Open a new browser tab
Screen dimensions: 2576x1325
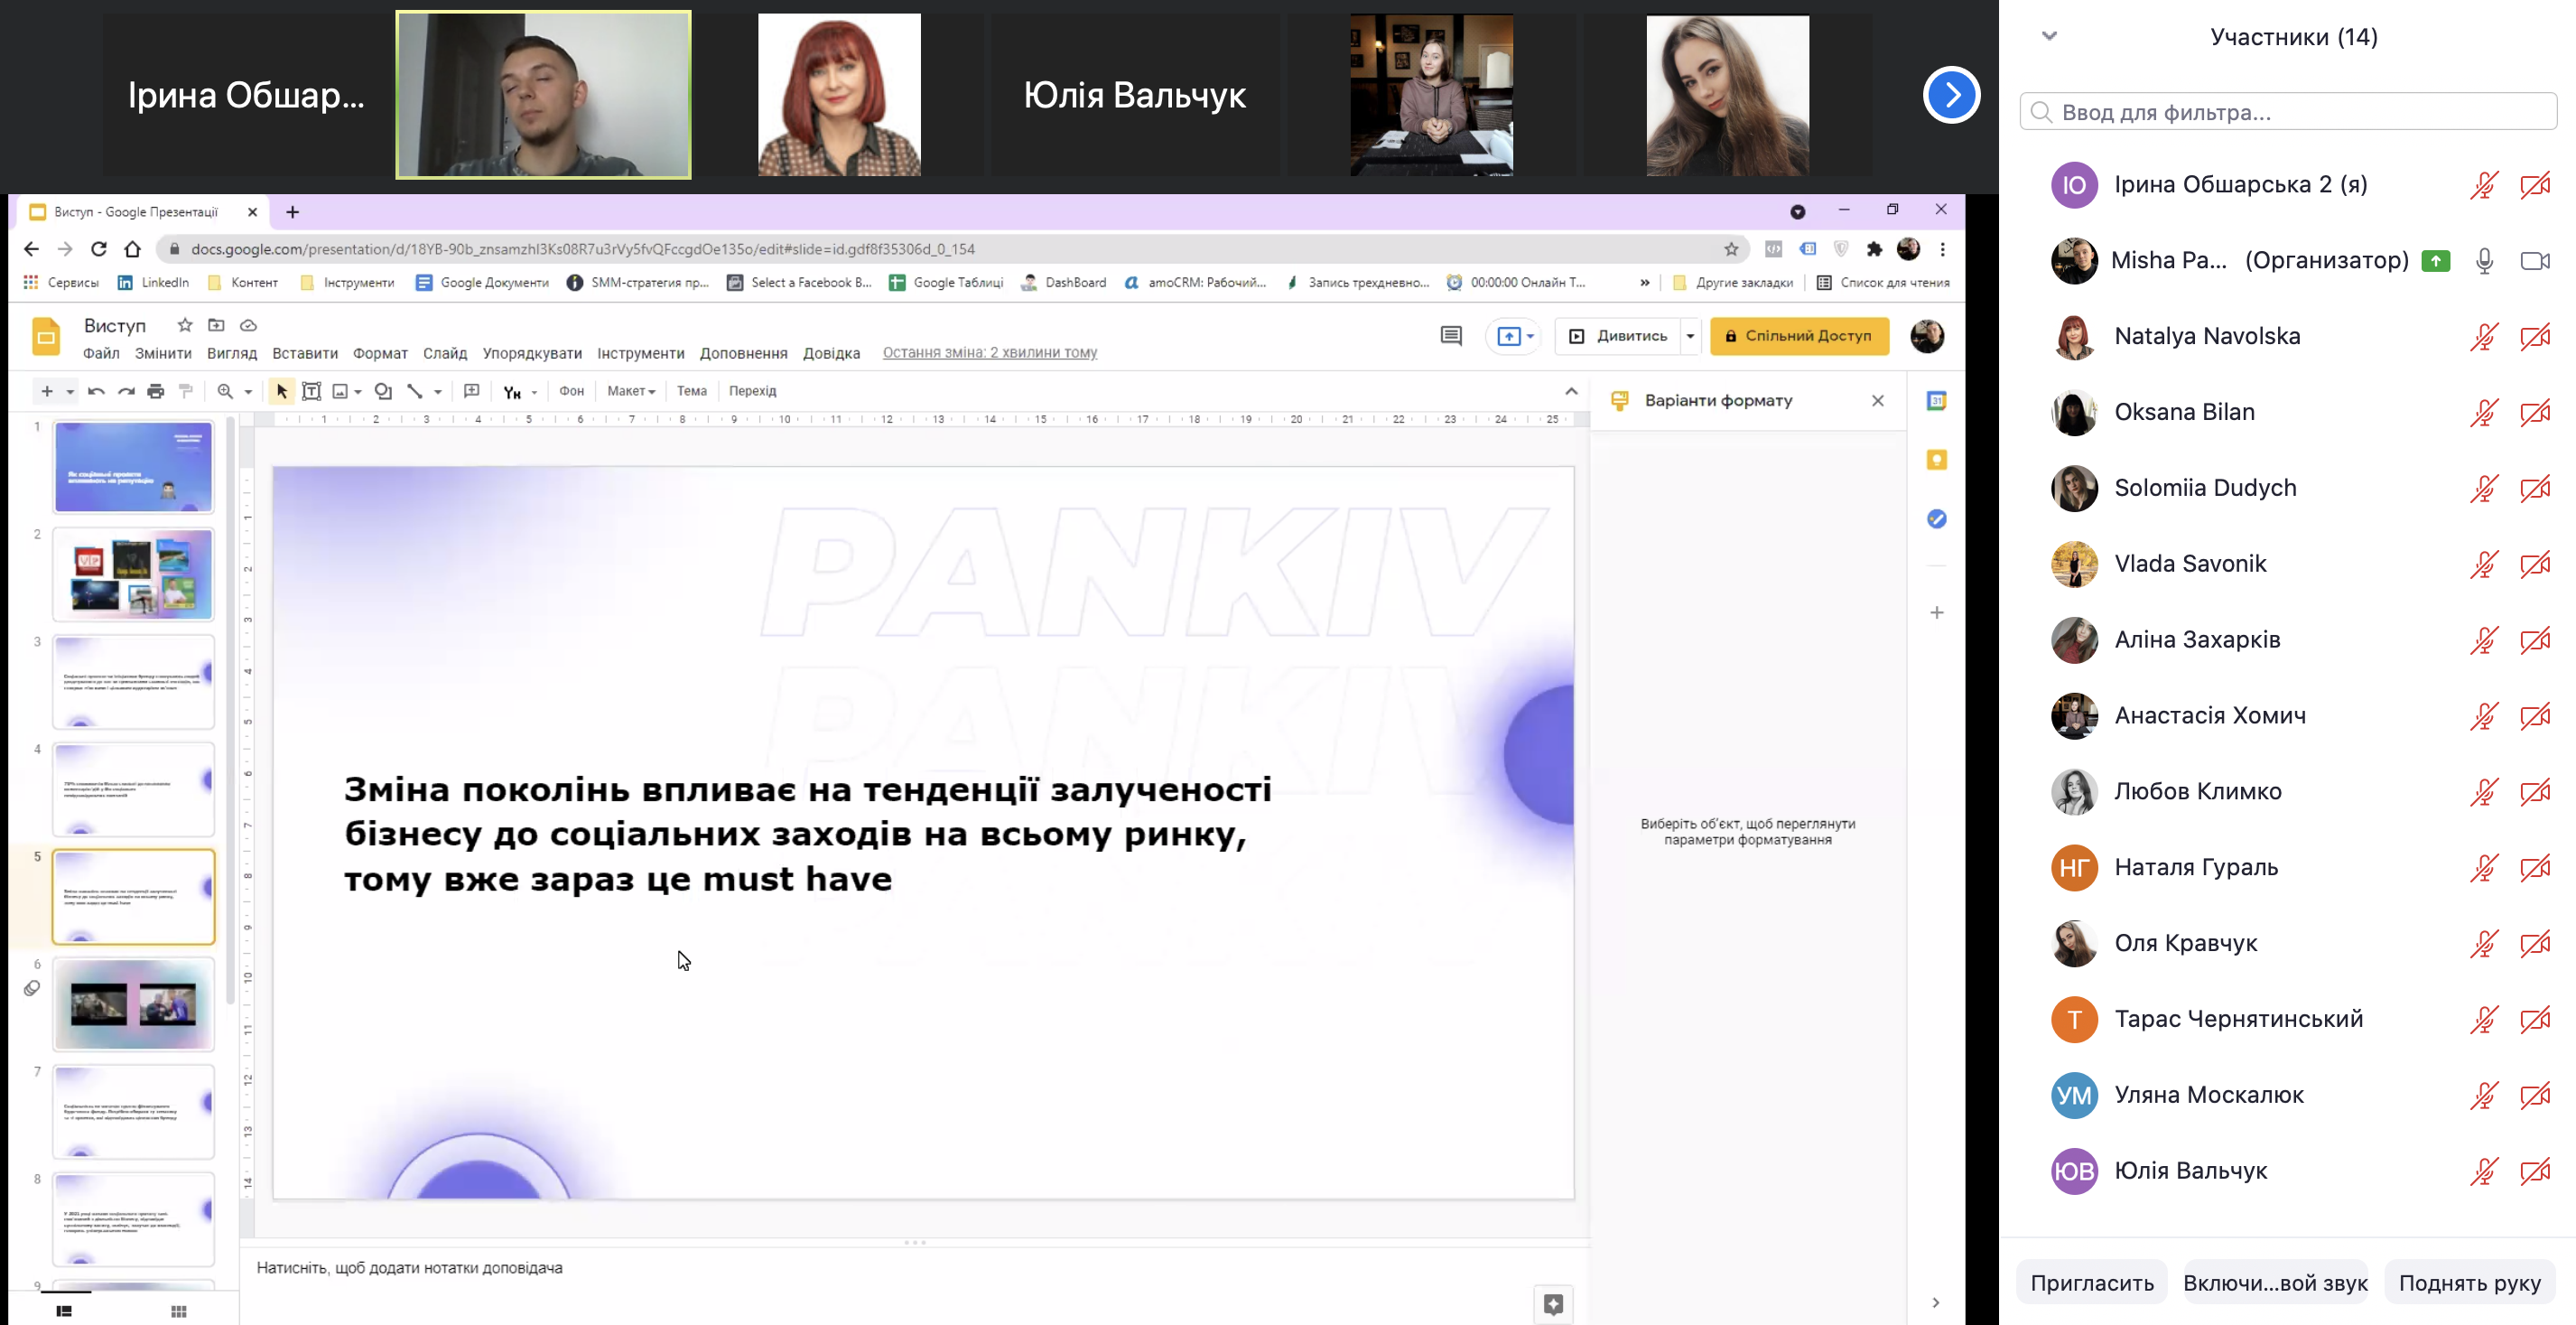click(292, 212)
